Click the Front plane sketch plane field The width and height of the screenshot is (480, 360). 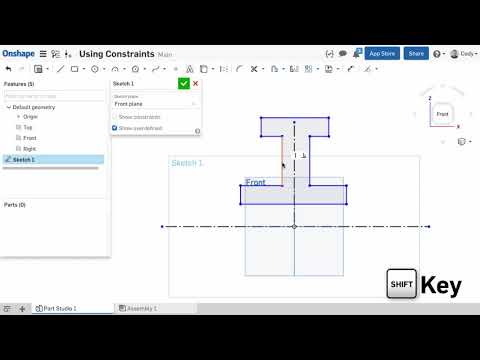(x=155, y=104)
